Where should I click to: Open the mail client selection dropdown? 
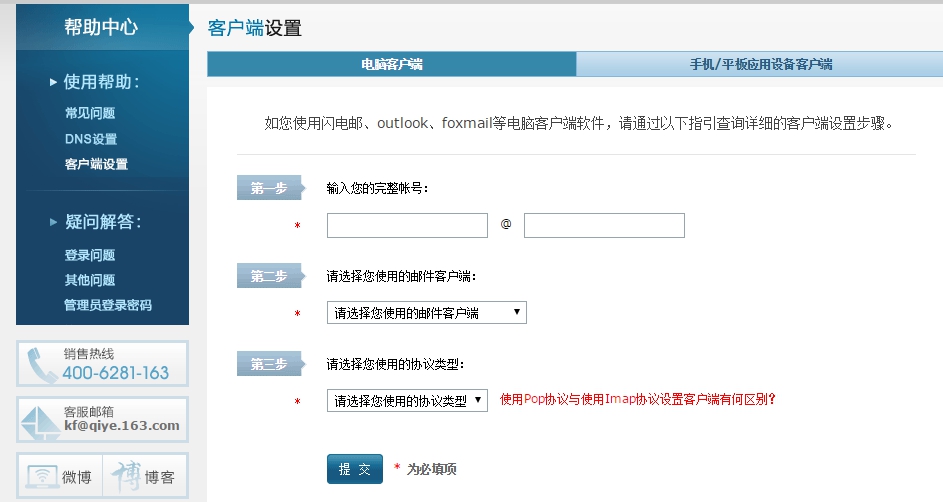[x=426, y=313]
